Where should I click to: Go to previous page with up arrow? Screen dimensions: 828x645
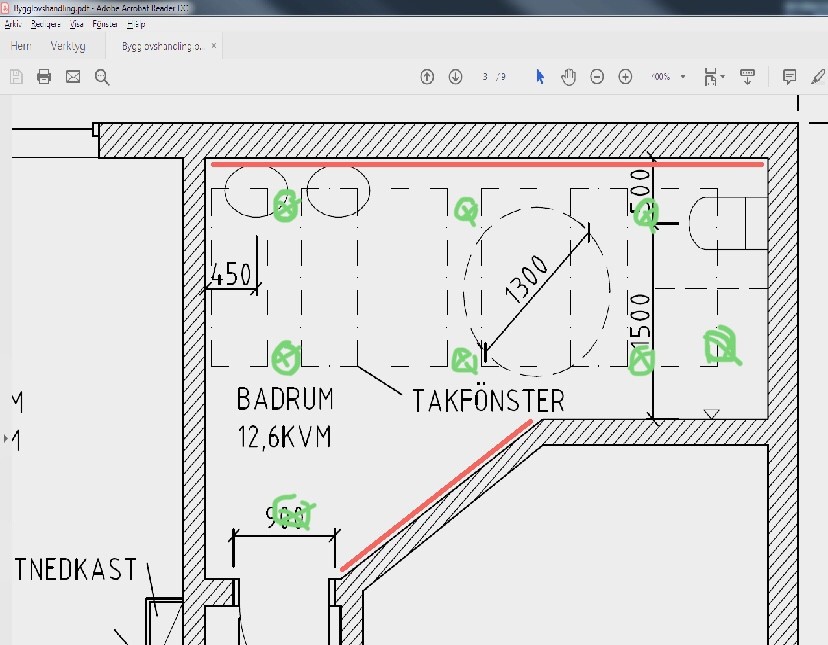point(427,77)
